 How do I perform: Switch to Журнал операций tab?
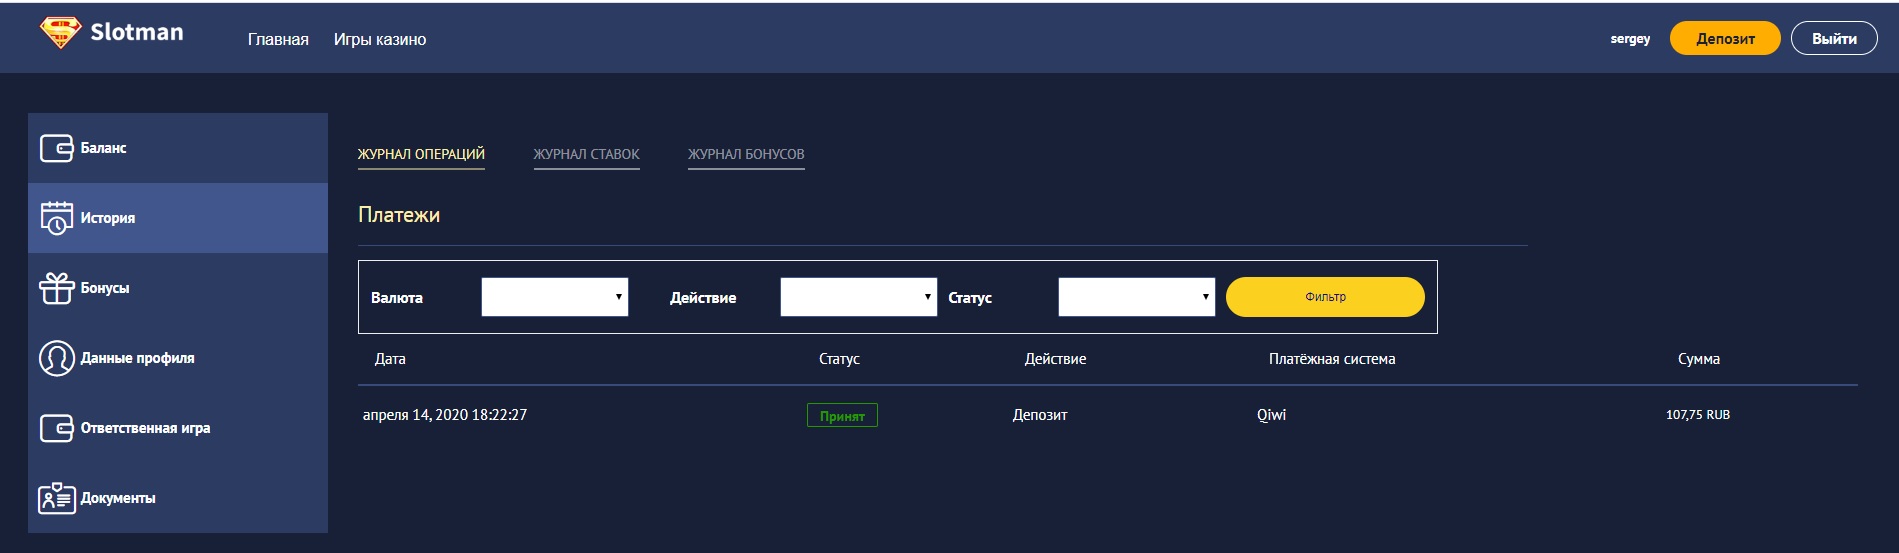tap(421, 154)
